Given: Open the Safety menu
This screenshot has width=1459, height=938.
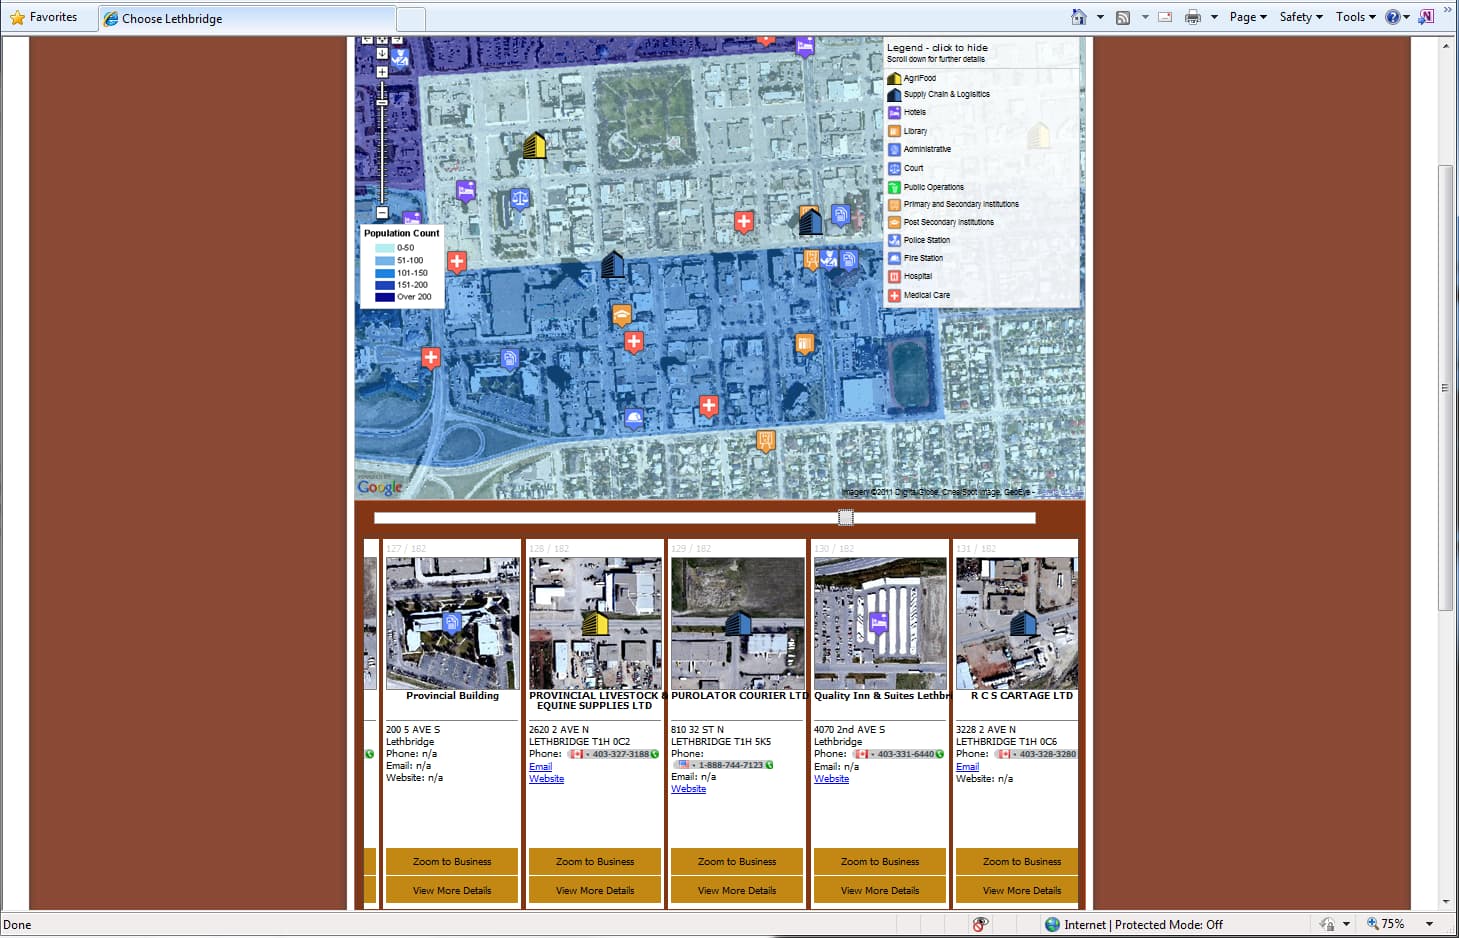Looking at the screenshot, I should click(1301, 17).
